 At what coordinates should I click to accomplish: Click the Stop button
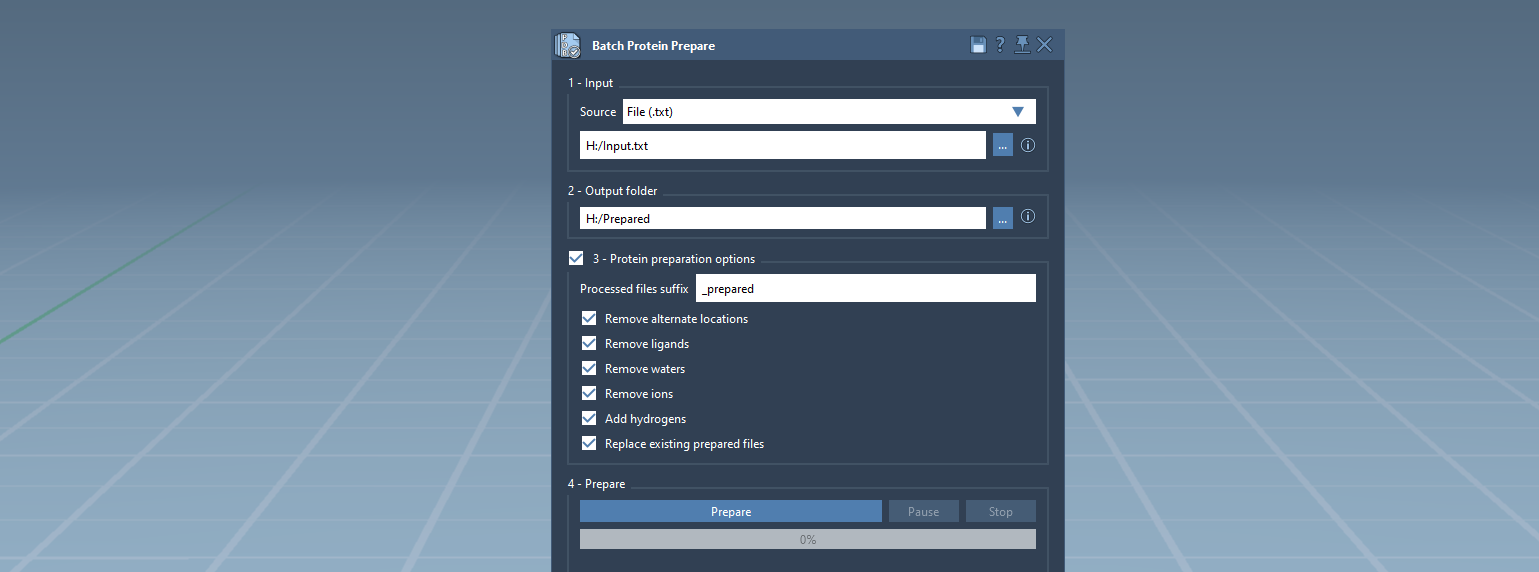[1000, 512]
